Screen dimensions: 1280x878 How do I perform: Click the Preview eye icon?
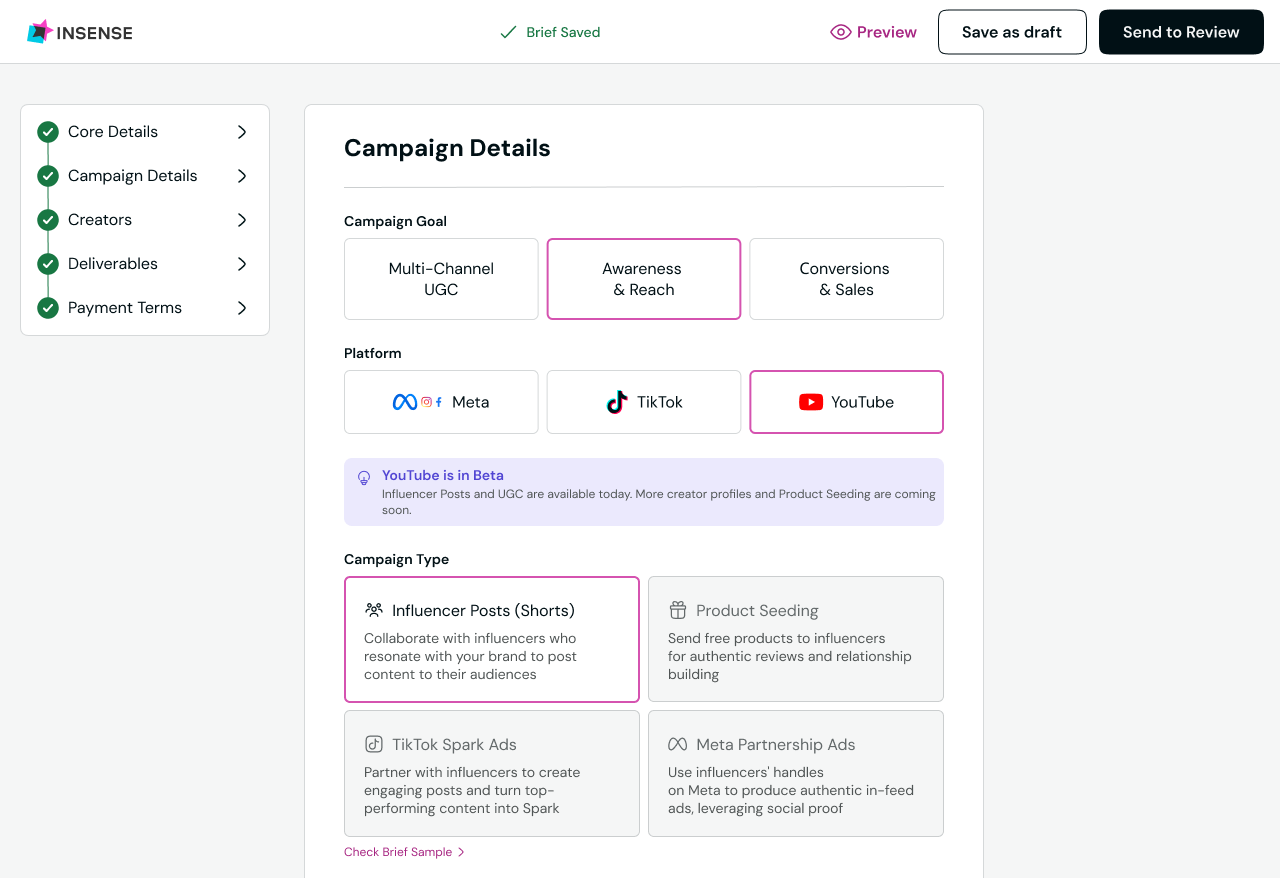pyautogui.click(x=840, y=32)
